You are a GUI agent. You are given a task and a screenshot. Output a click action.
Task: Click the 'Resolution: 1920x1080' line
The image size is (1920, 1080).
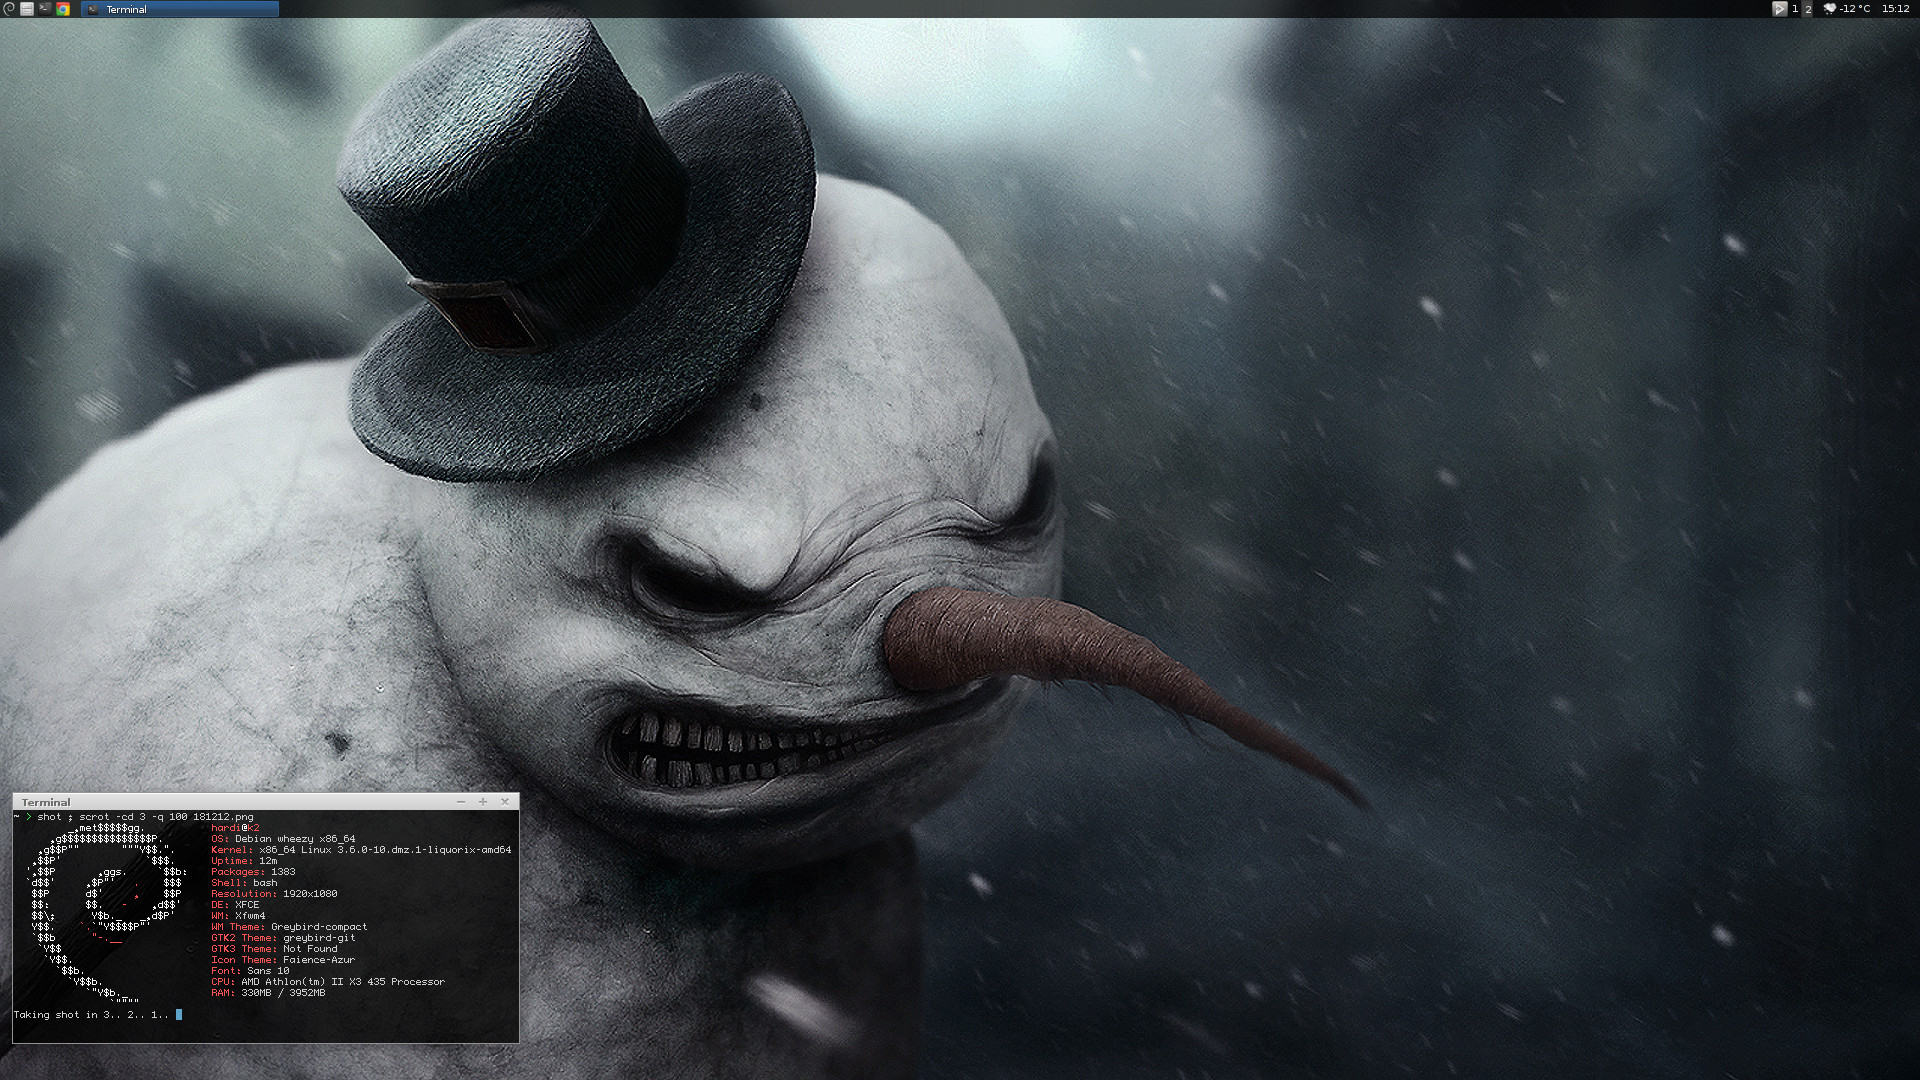[x=274, y=894]
